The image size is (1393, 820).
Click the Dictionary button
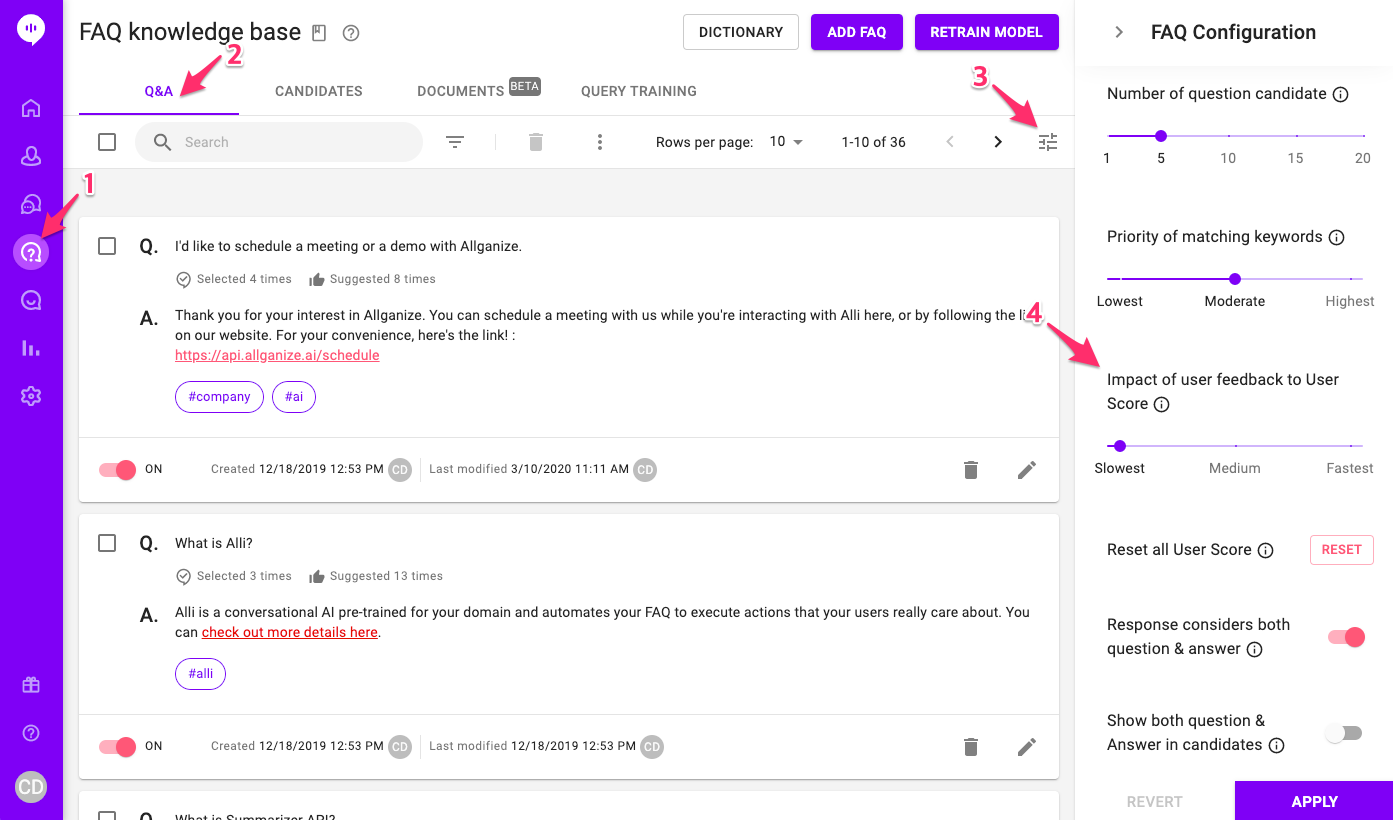pos(741,32)
